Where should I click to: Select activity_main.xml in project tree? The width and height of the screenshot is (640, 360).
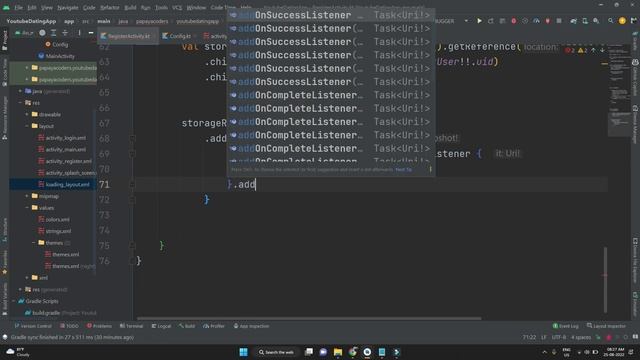pyautogui.click(x=62, y=149)
